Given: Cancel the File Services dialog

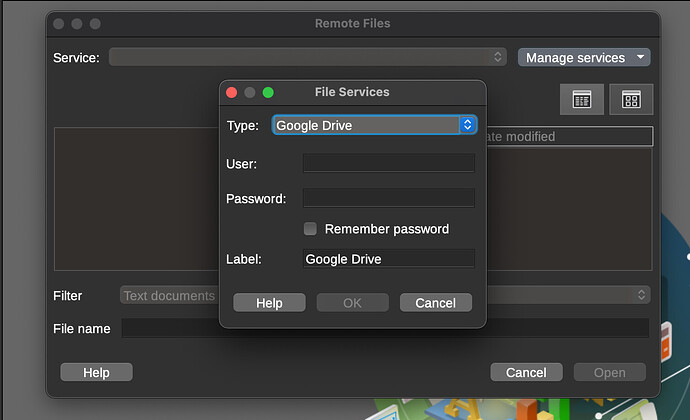Looking at the screenshot, I should 436,303.
